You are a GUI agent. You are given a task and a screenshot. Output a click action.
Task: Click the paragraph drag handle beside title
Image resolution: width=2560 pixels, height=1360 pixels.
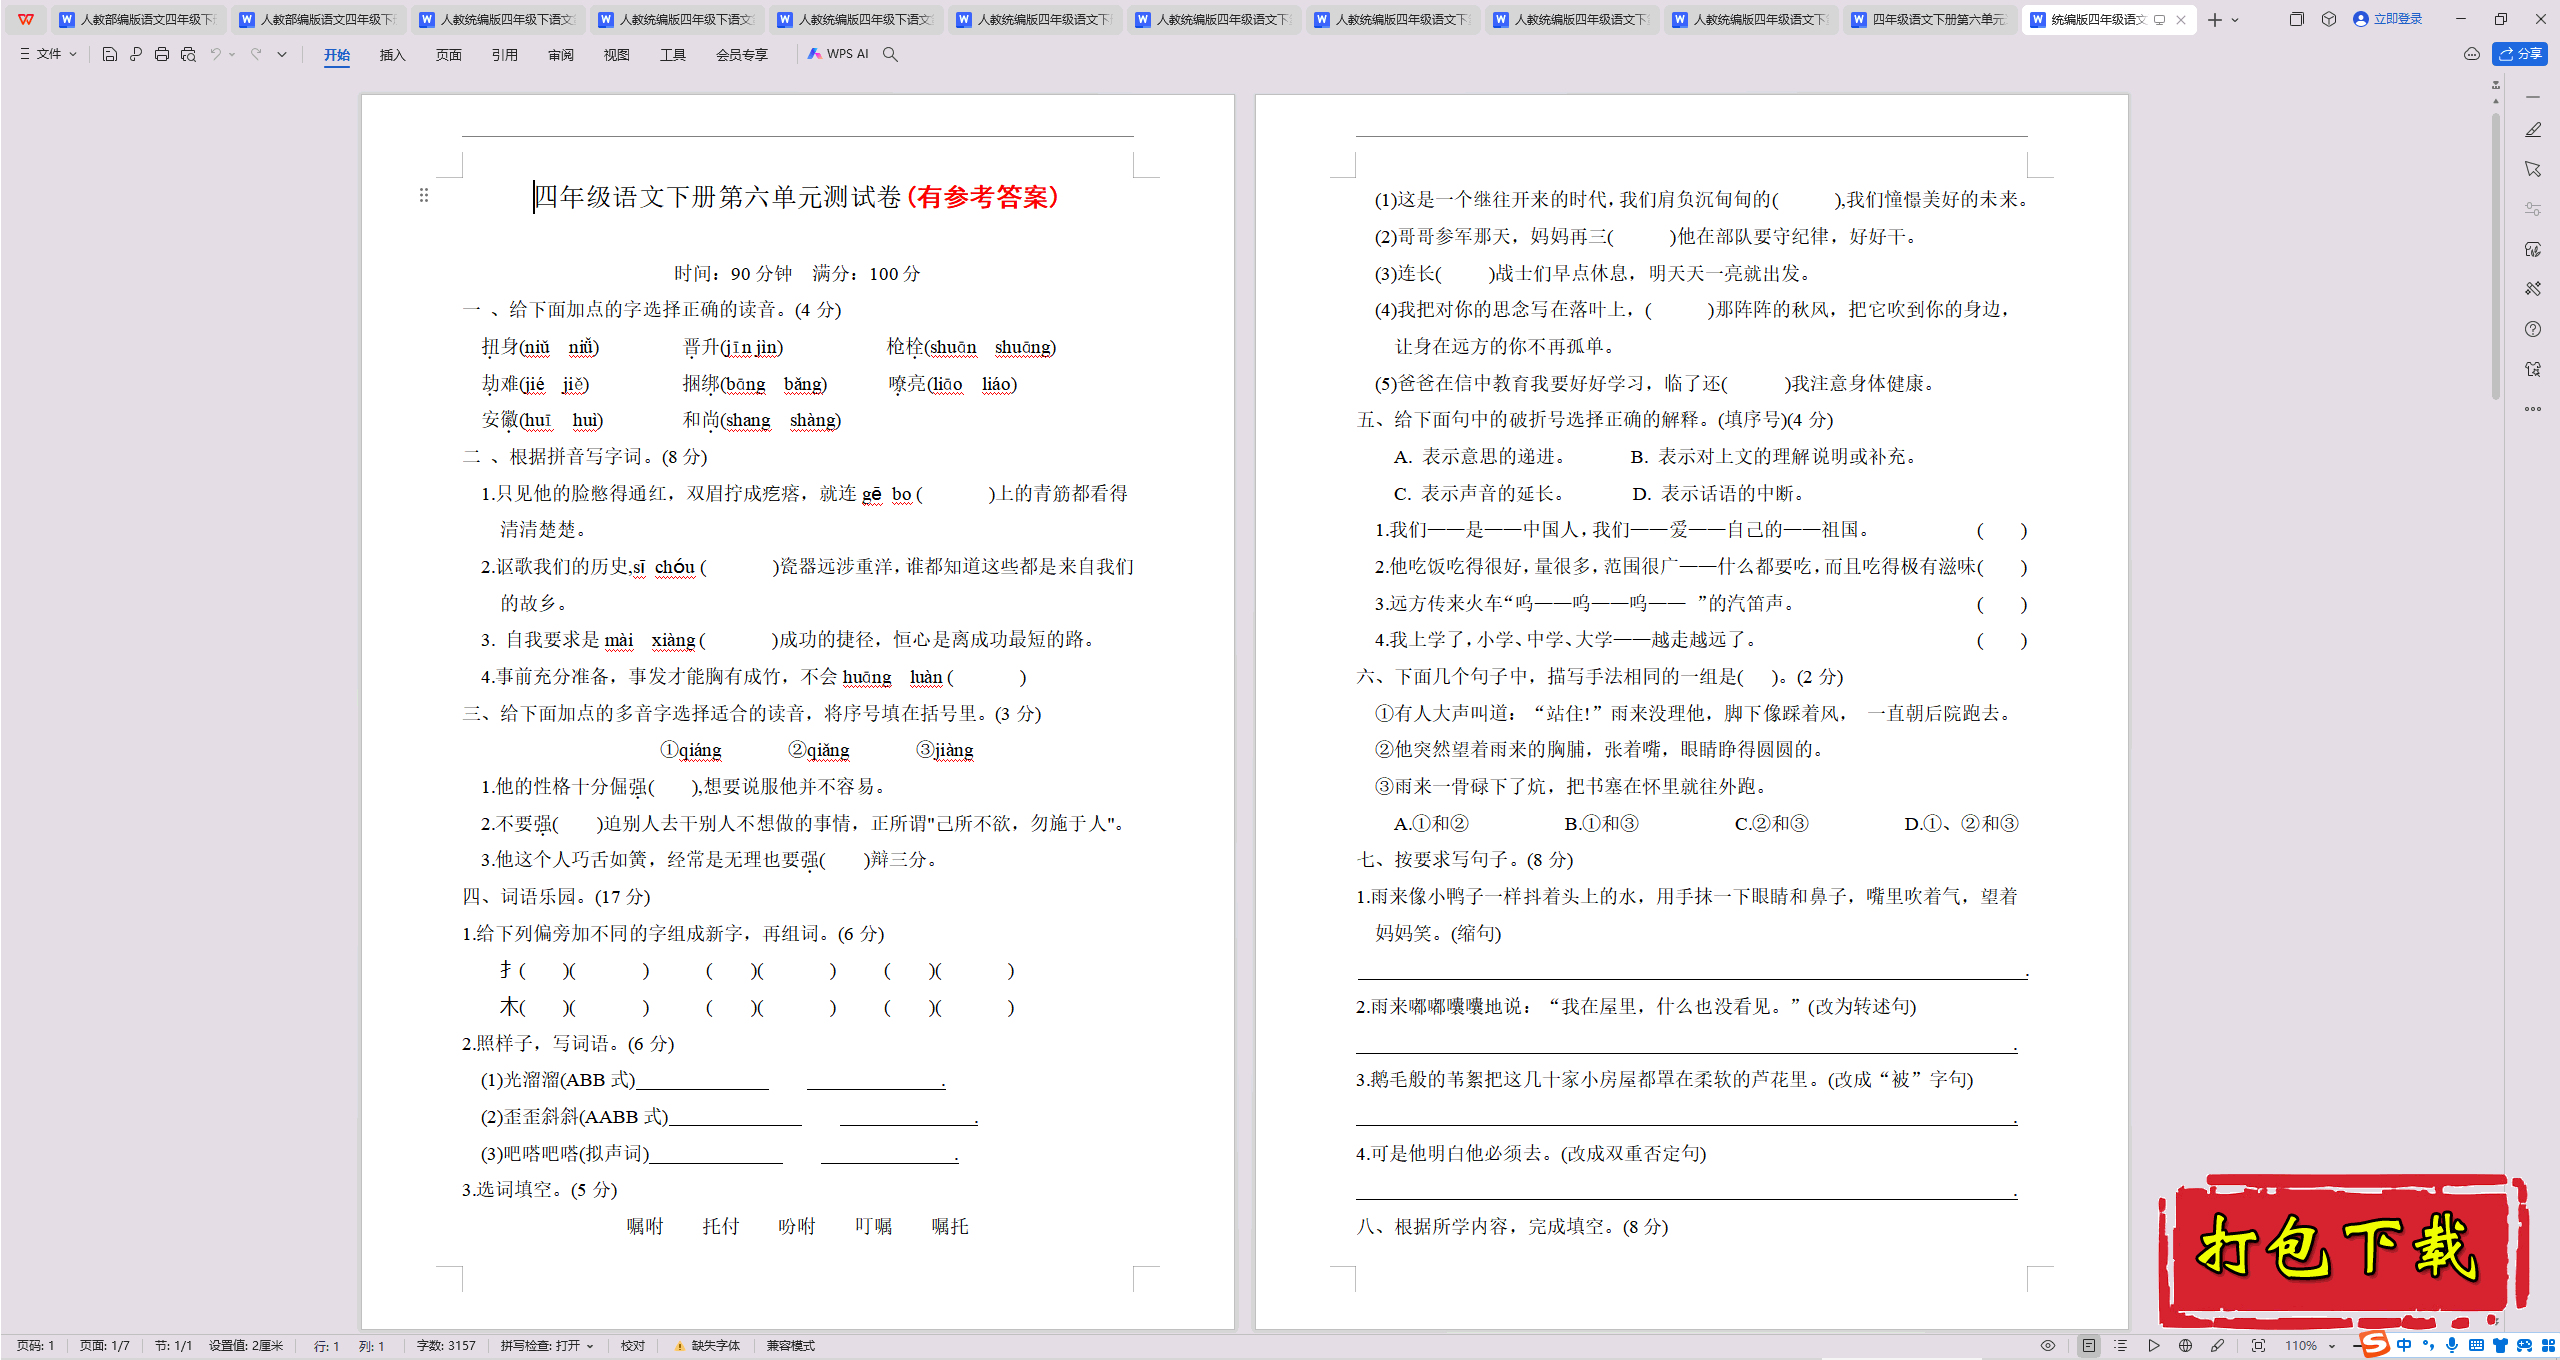(x=424, y=195)
